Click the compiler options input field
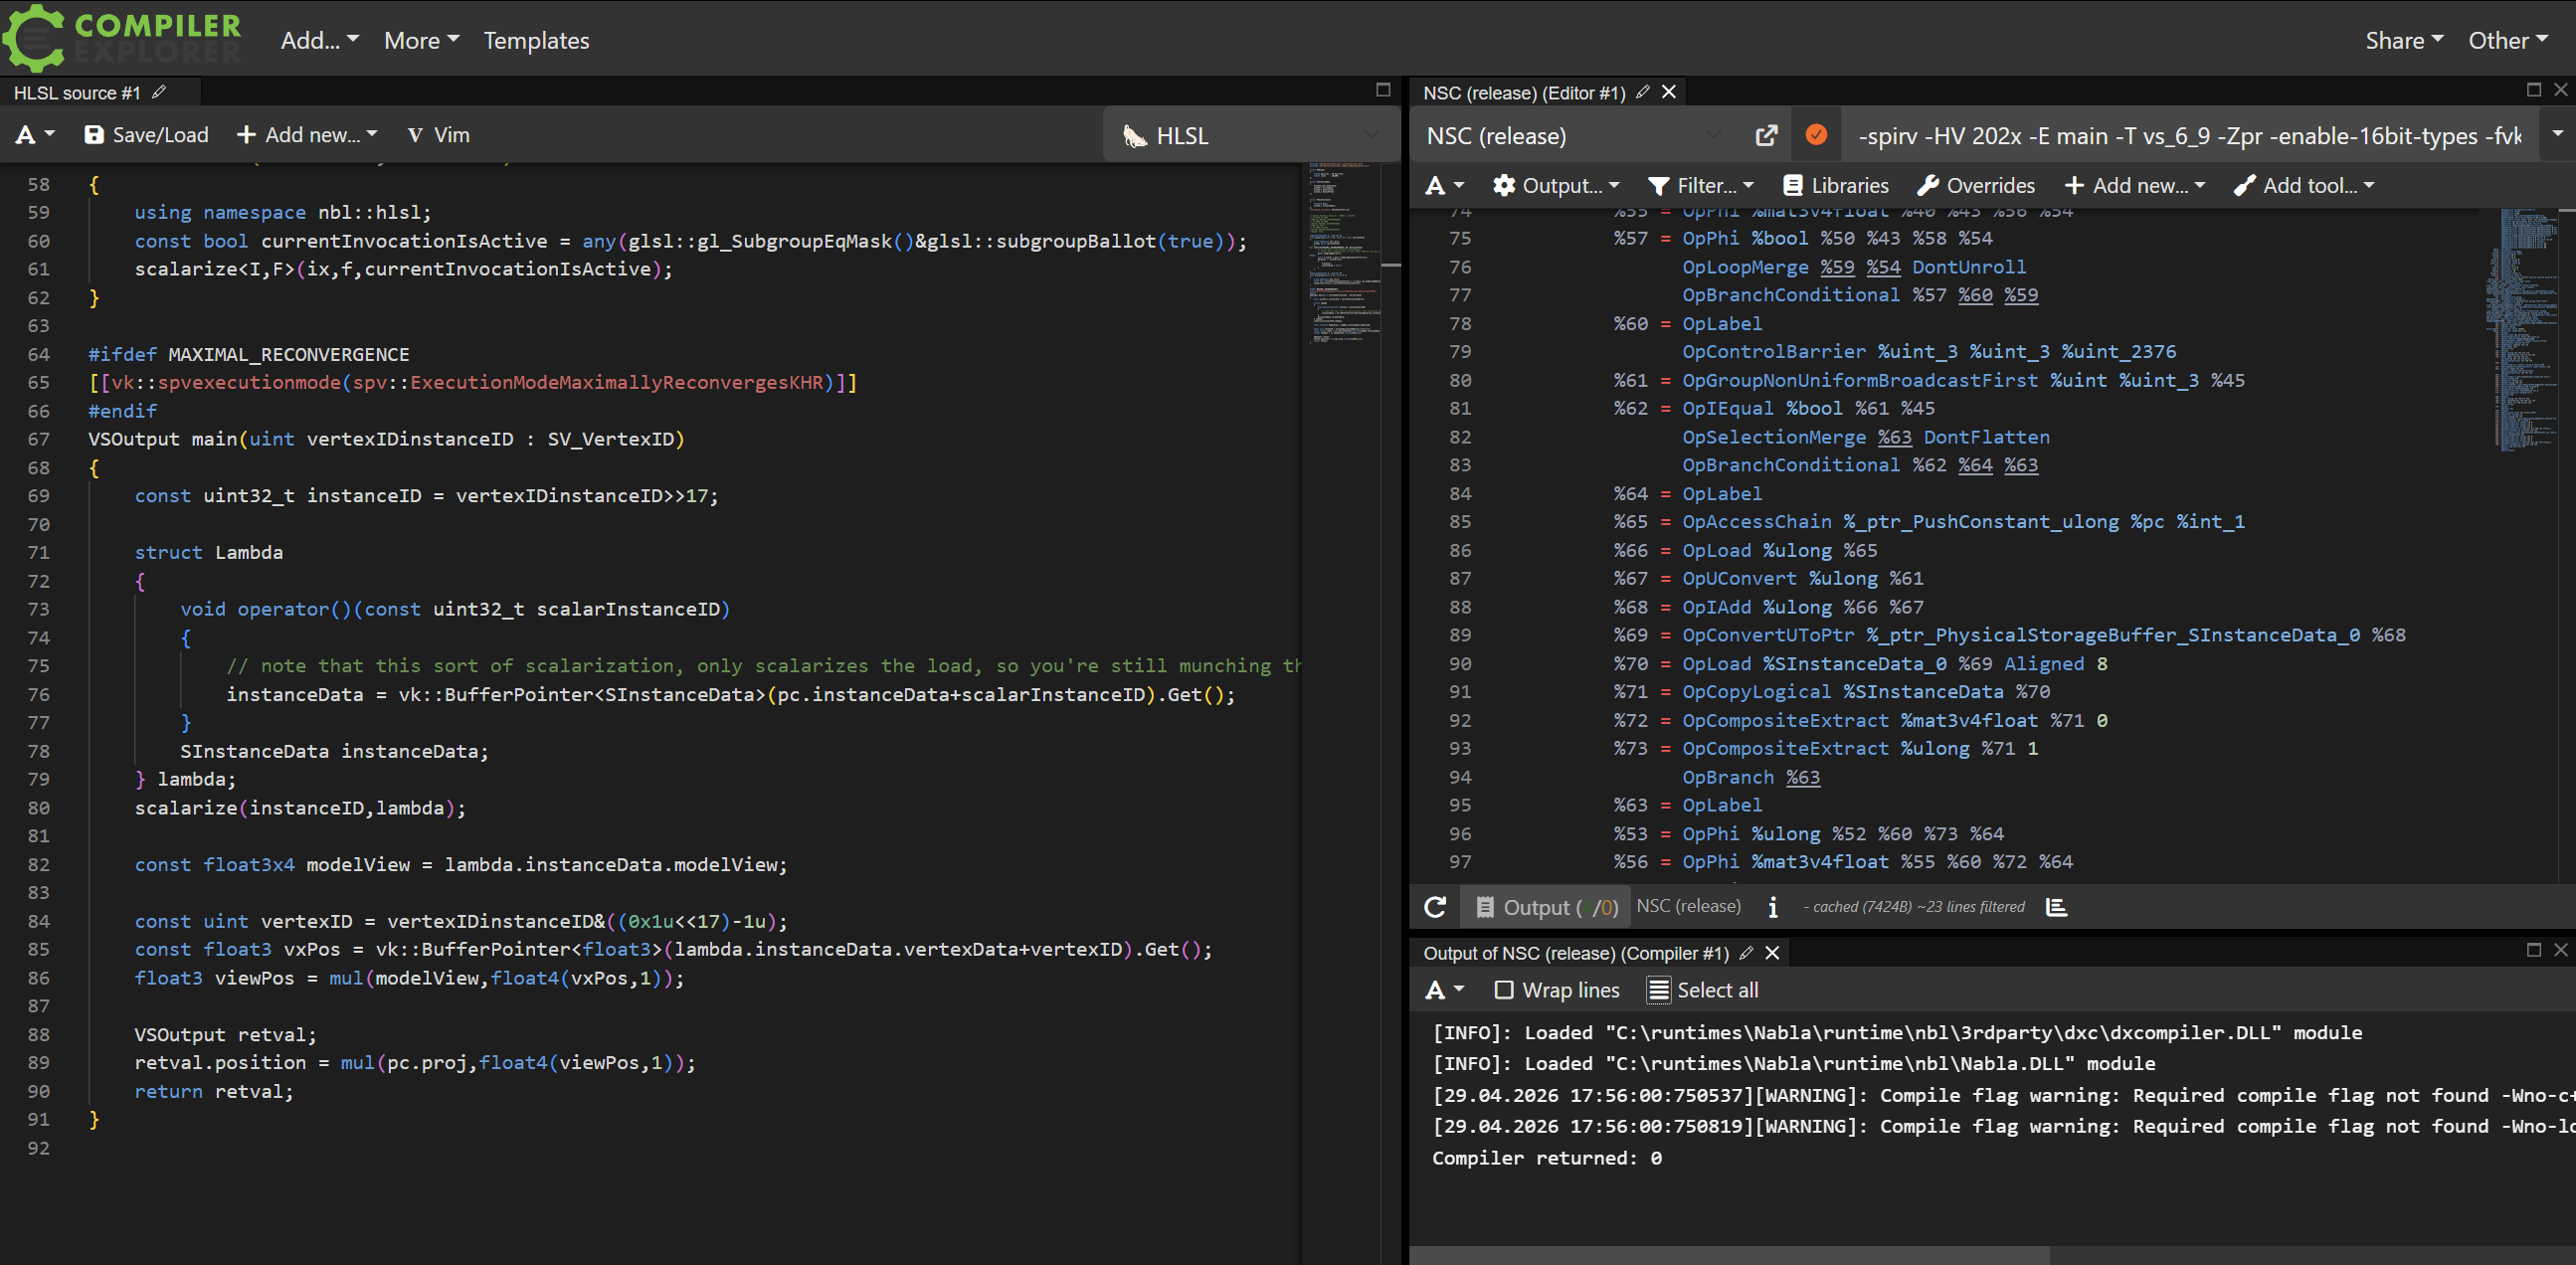This screenshot has height=1265, width=2576. (x=2188, y=135)
